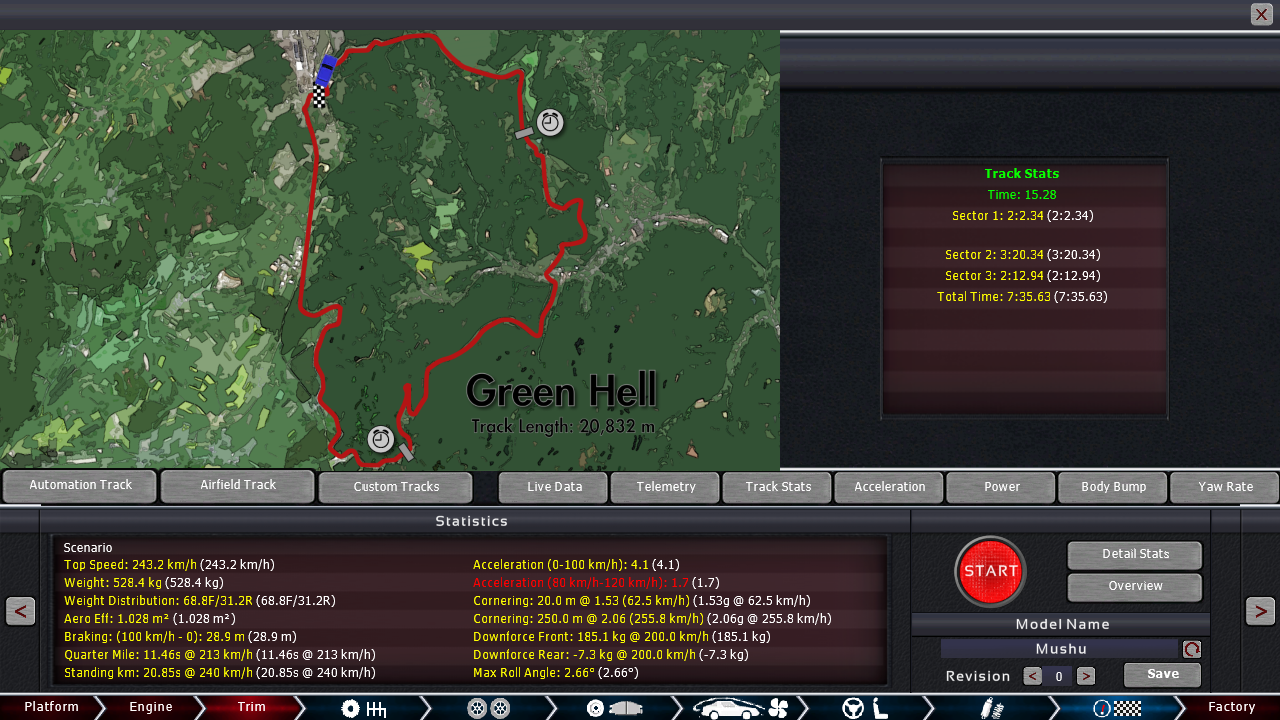Open the aerodynamics and cooling car icon
Image resolution: width=1280 pixels, height=720 pixels.
741,708
